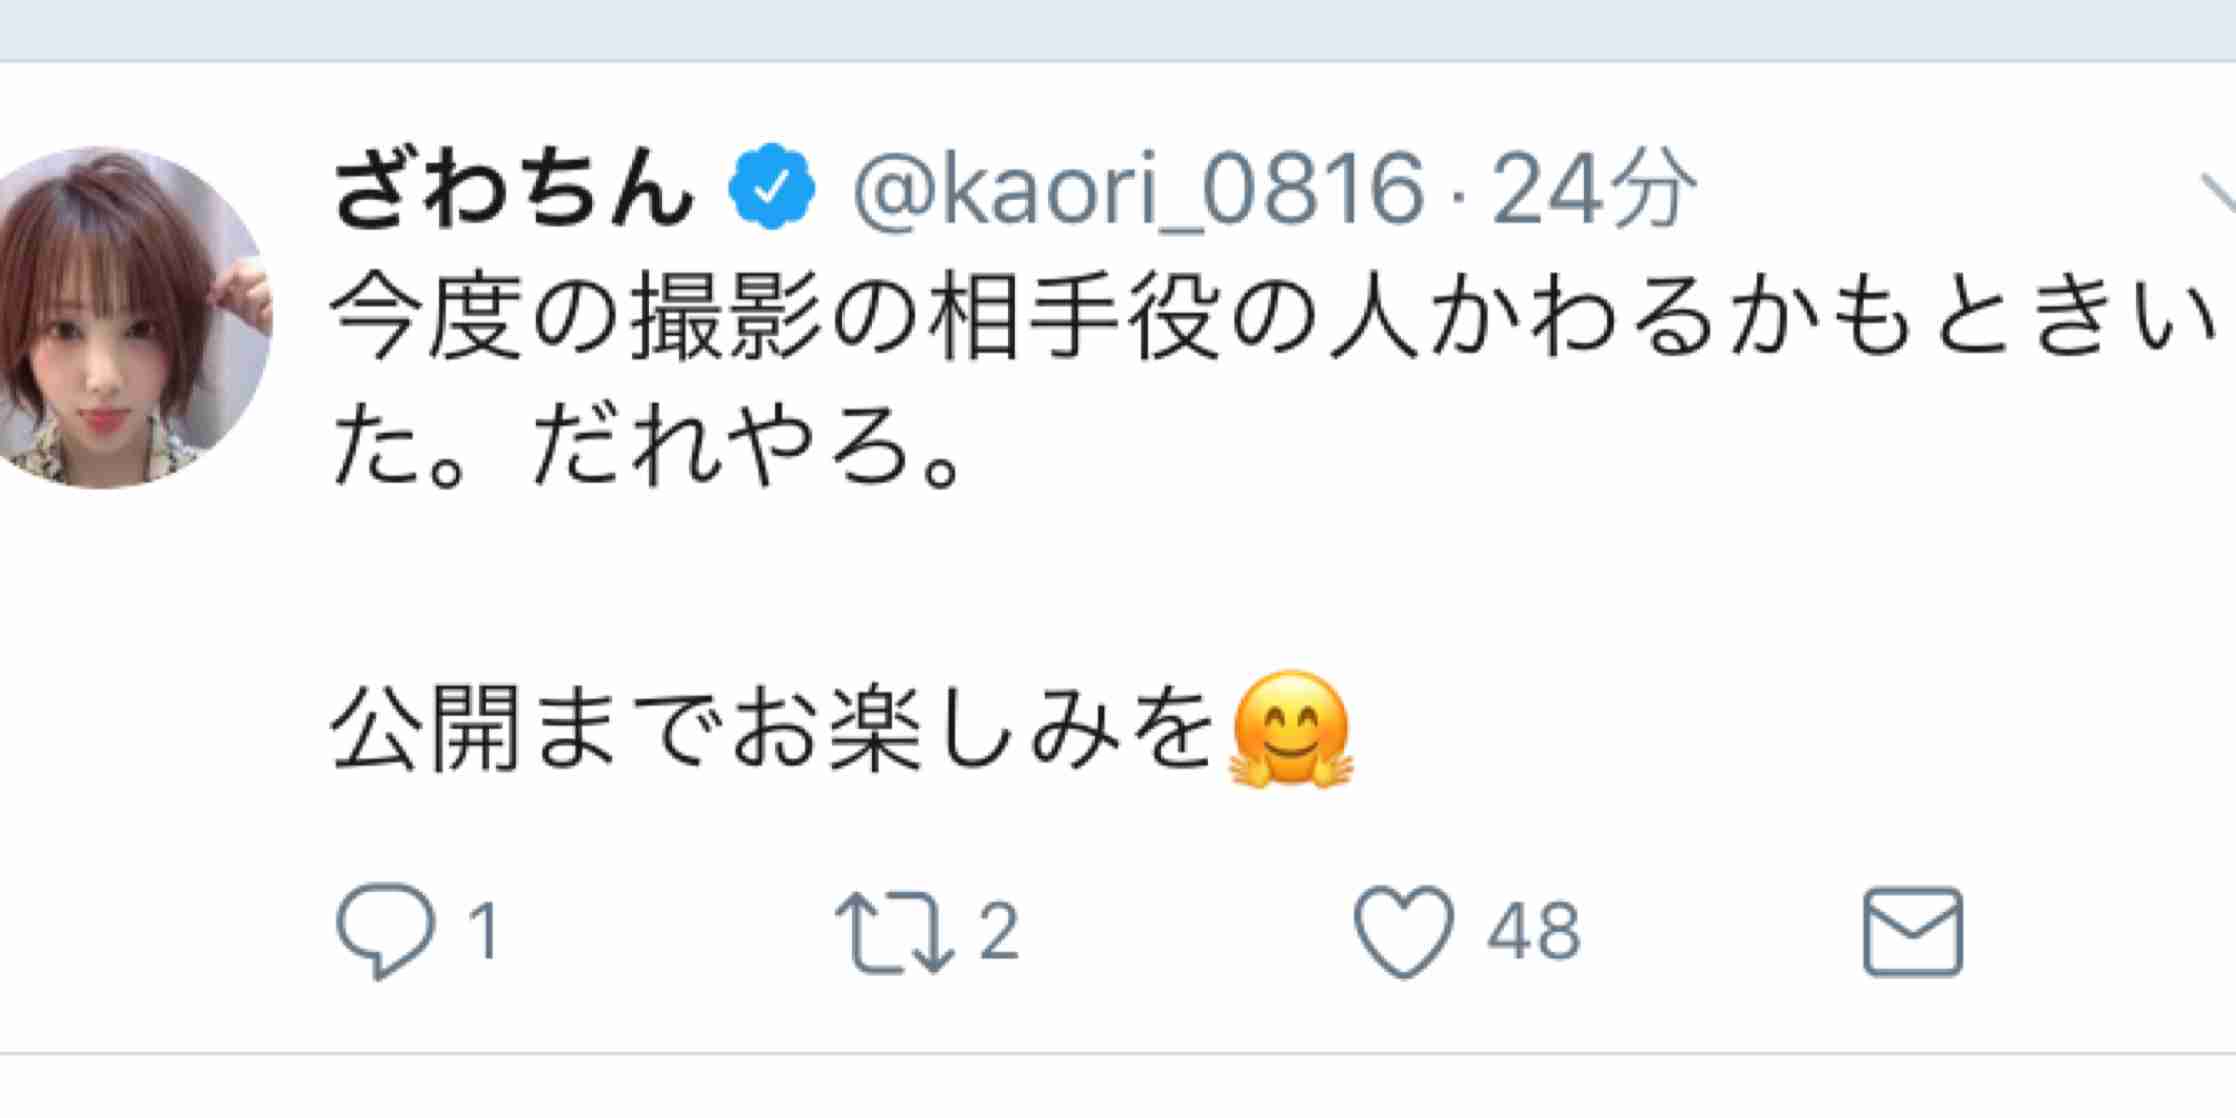
Task: Open the ざわちん display name link
Action: click(513, 188)
